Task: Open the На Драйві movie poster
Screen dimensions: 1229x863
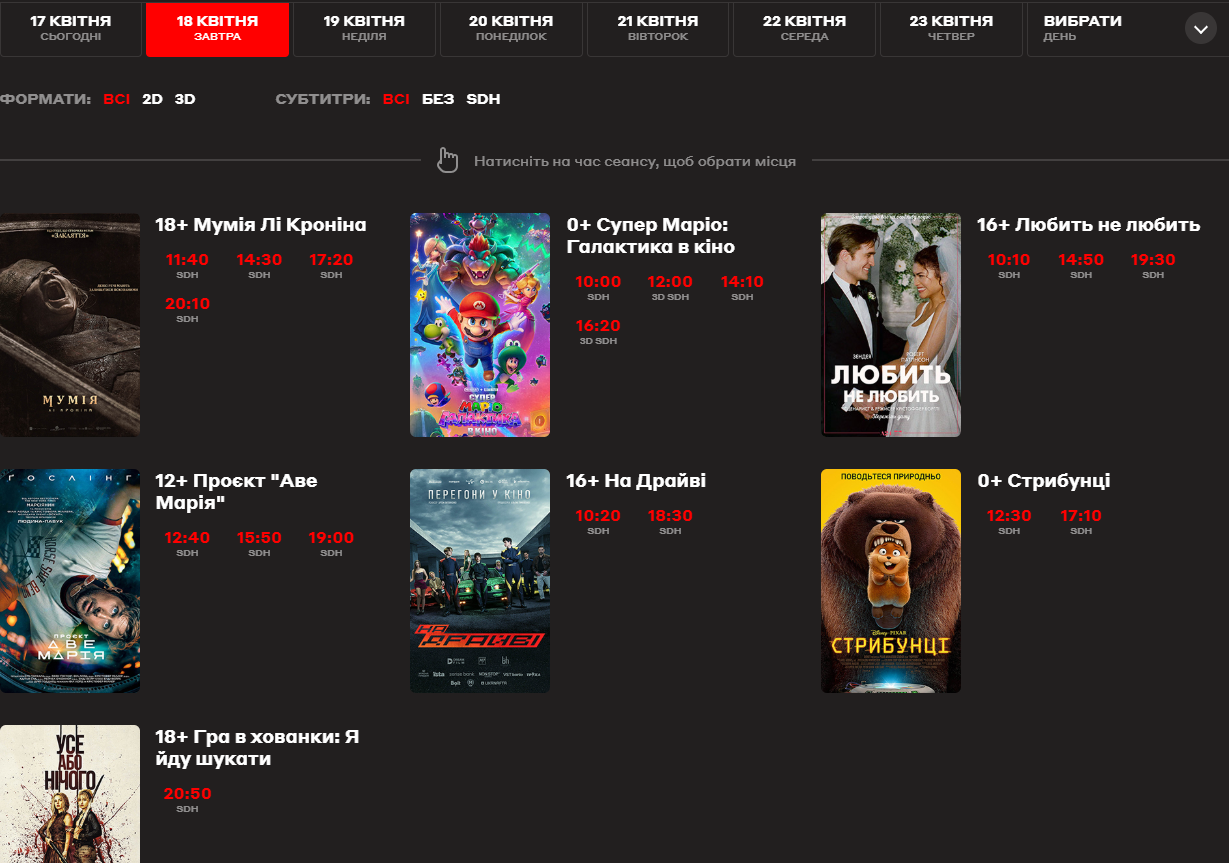Action: 480,581
